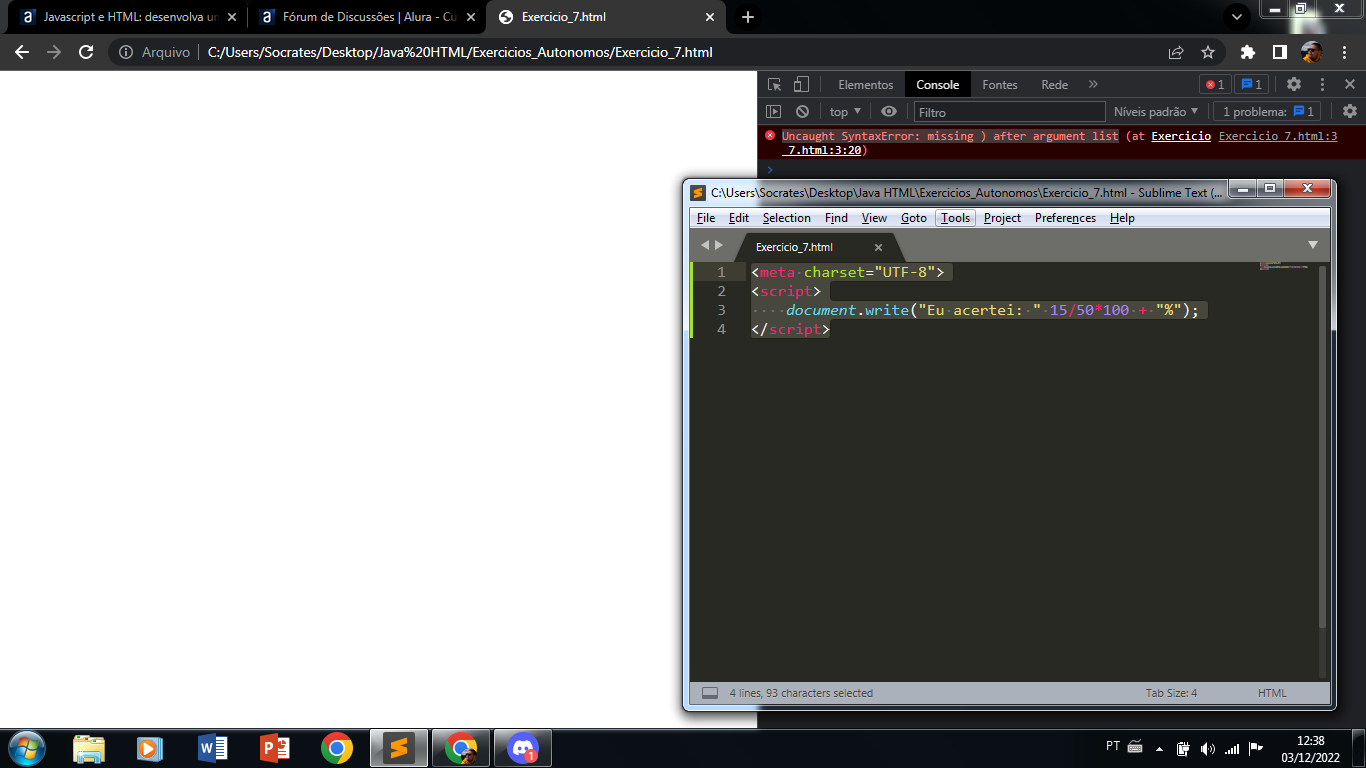
Task: Switch to the Elementos tab
Action: coord(866,85)
